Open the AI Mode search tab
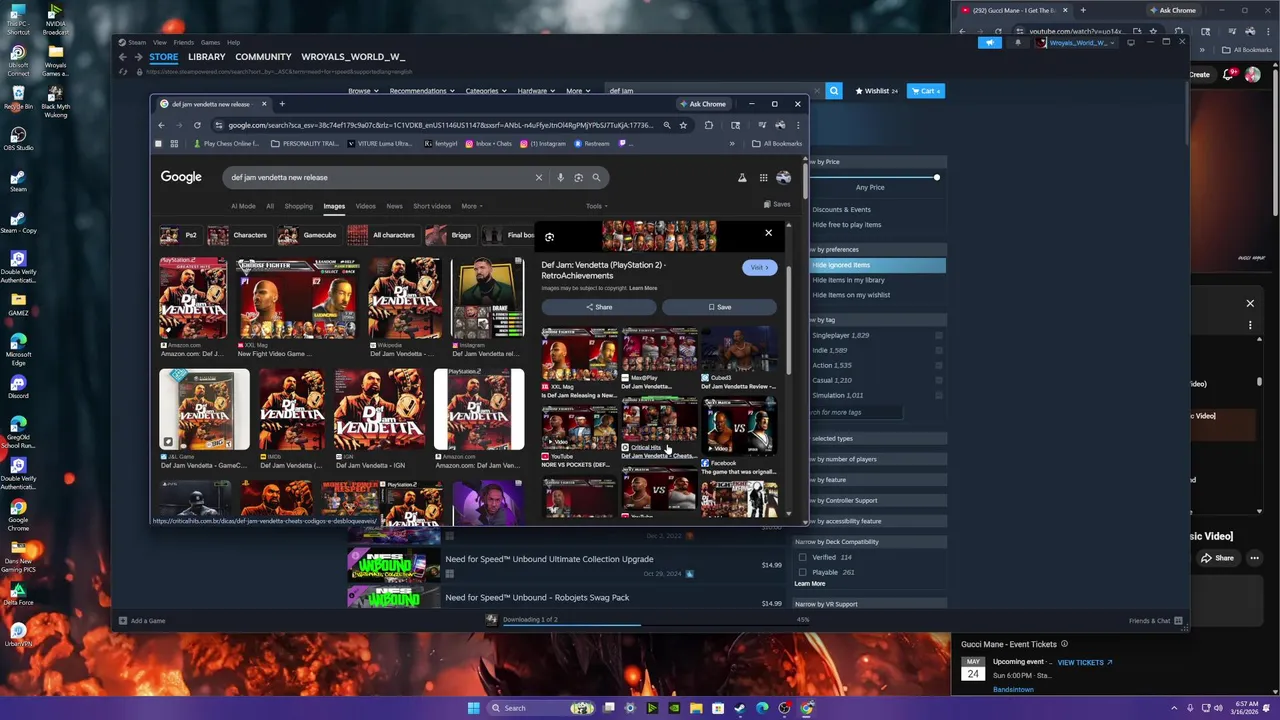 click(243, 206)
